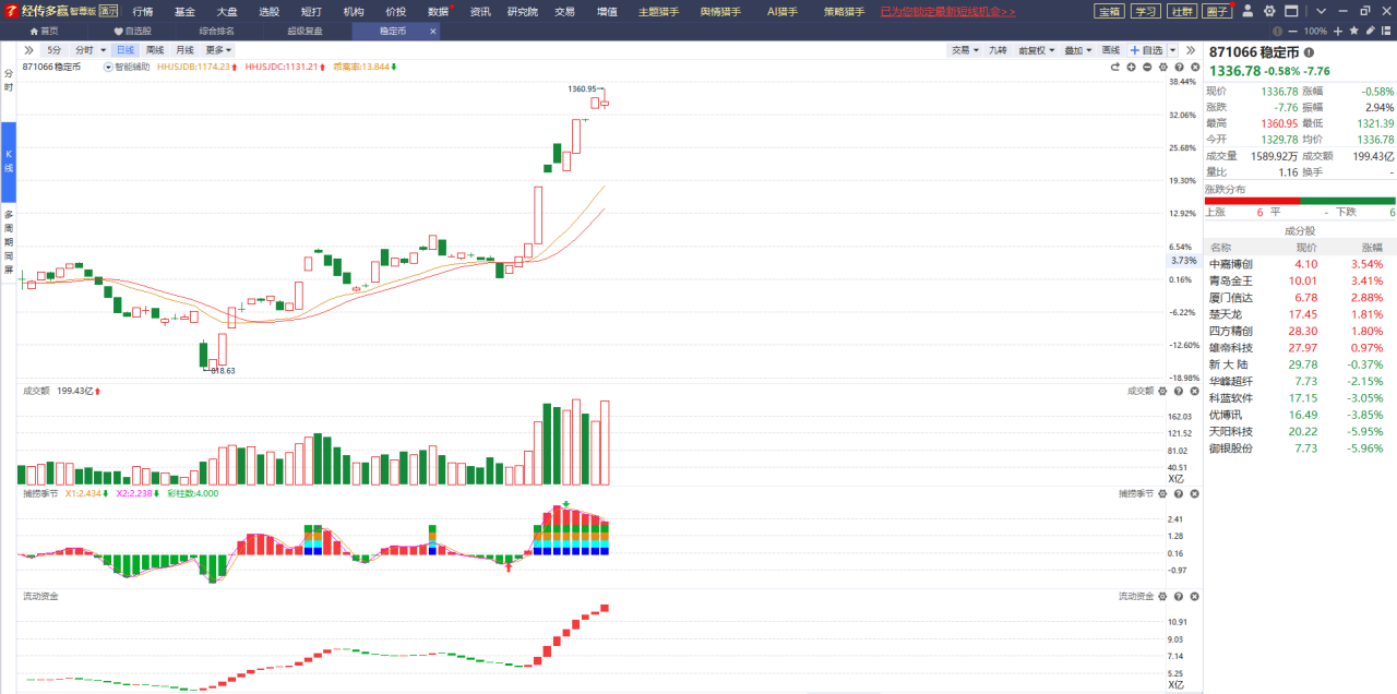Open settings gear of 成交额 indicator panel
Viewport: 1397px width, 694px height.
[x=1163, y=391]
